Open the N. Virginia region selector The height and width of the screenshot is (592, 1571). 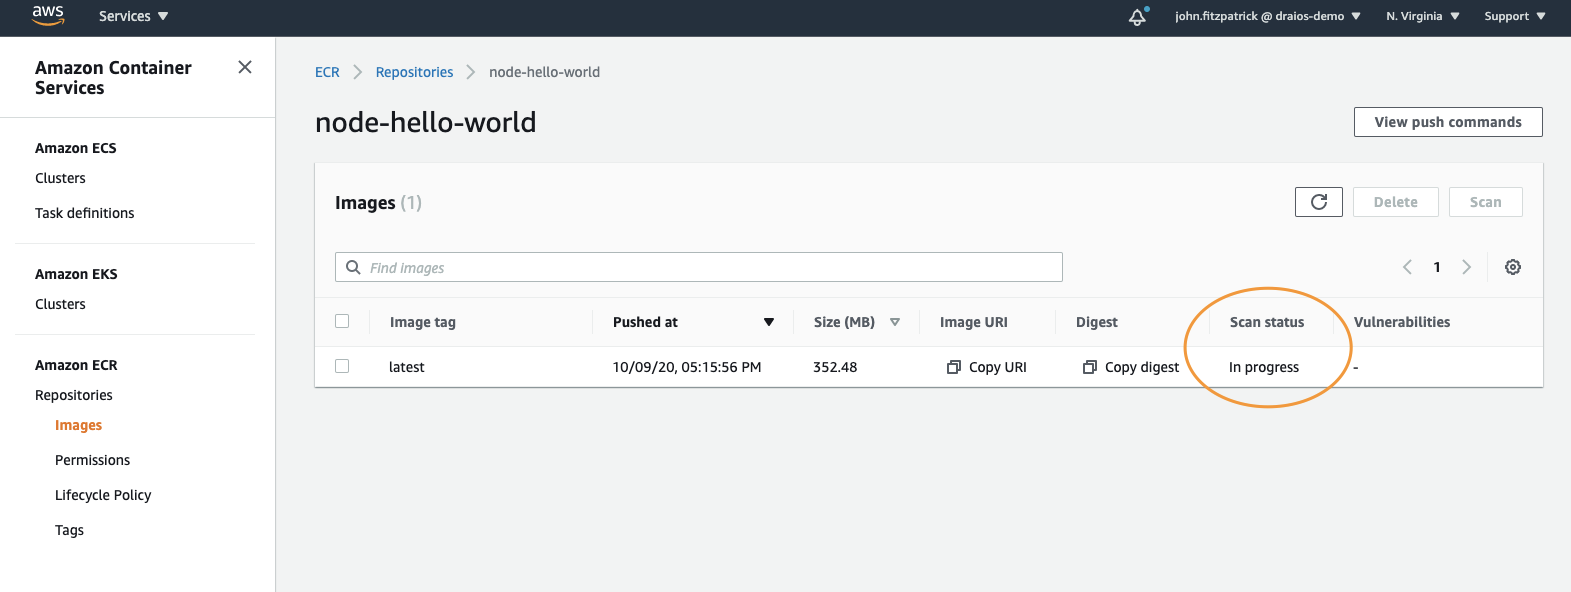tap(1423, 16)
